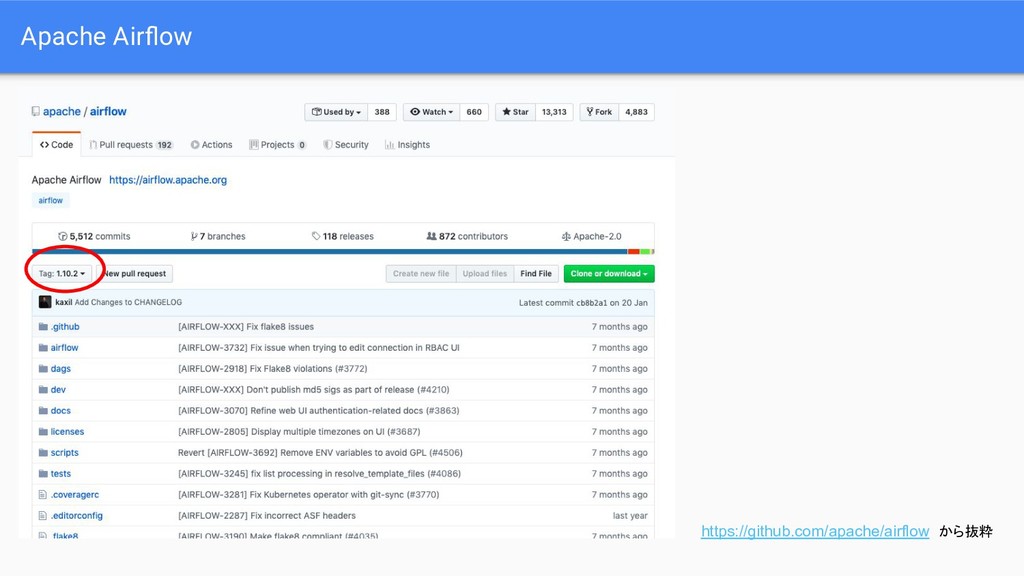Click the 13,313 stargazers count
The image size is (1024, 576).
[x=554, y=112]
